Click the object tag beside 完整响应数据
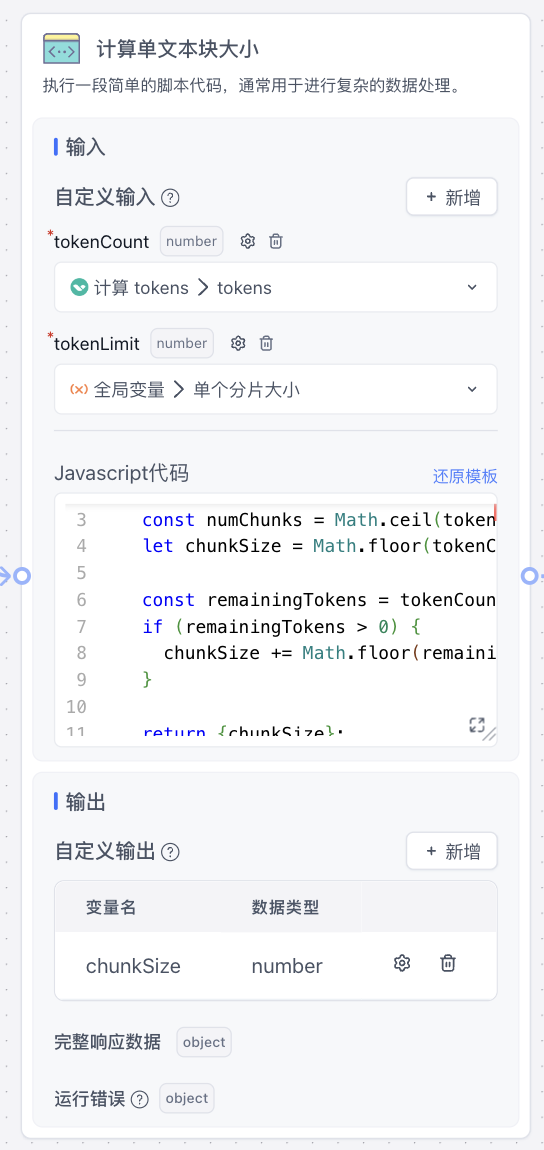 tap(204, 1042)
